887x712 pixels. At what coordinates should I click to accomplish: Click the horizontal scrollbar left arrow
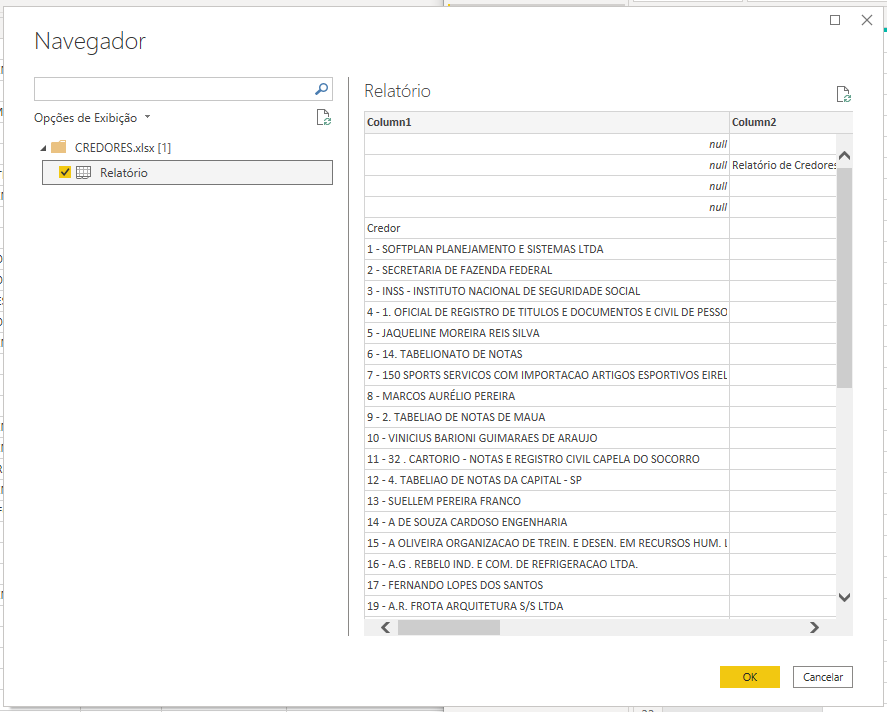tap(386, 627)
